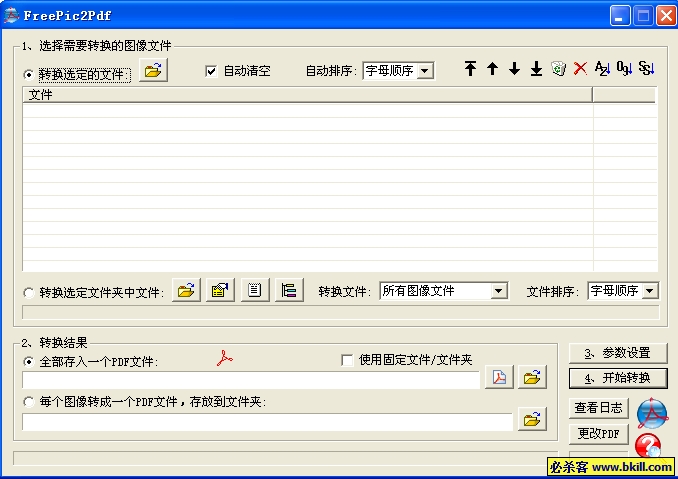
Task: Click the per-image PDF folder path field
Action: click(267, 422)
